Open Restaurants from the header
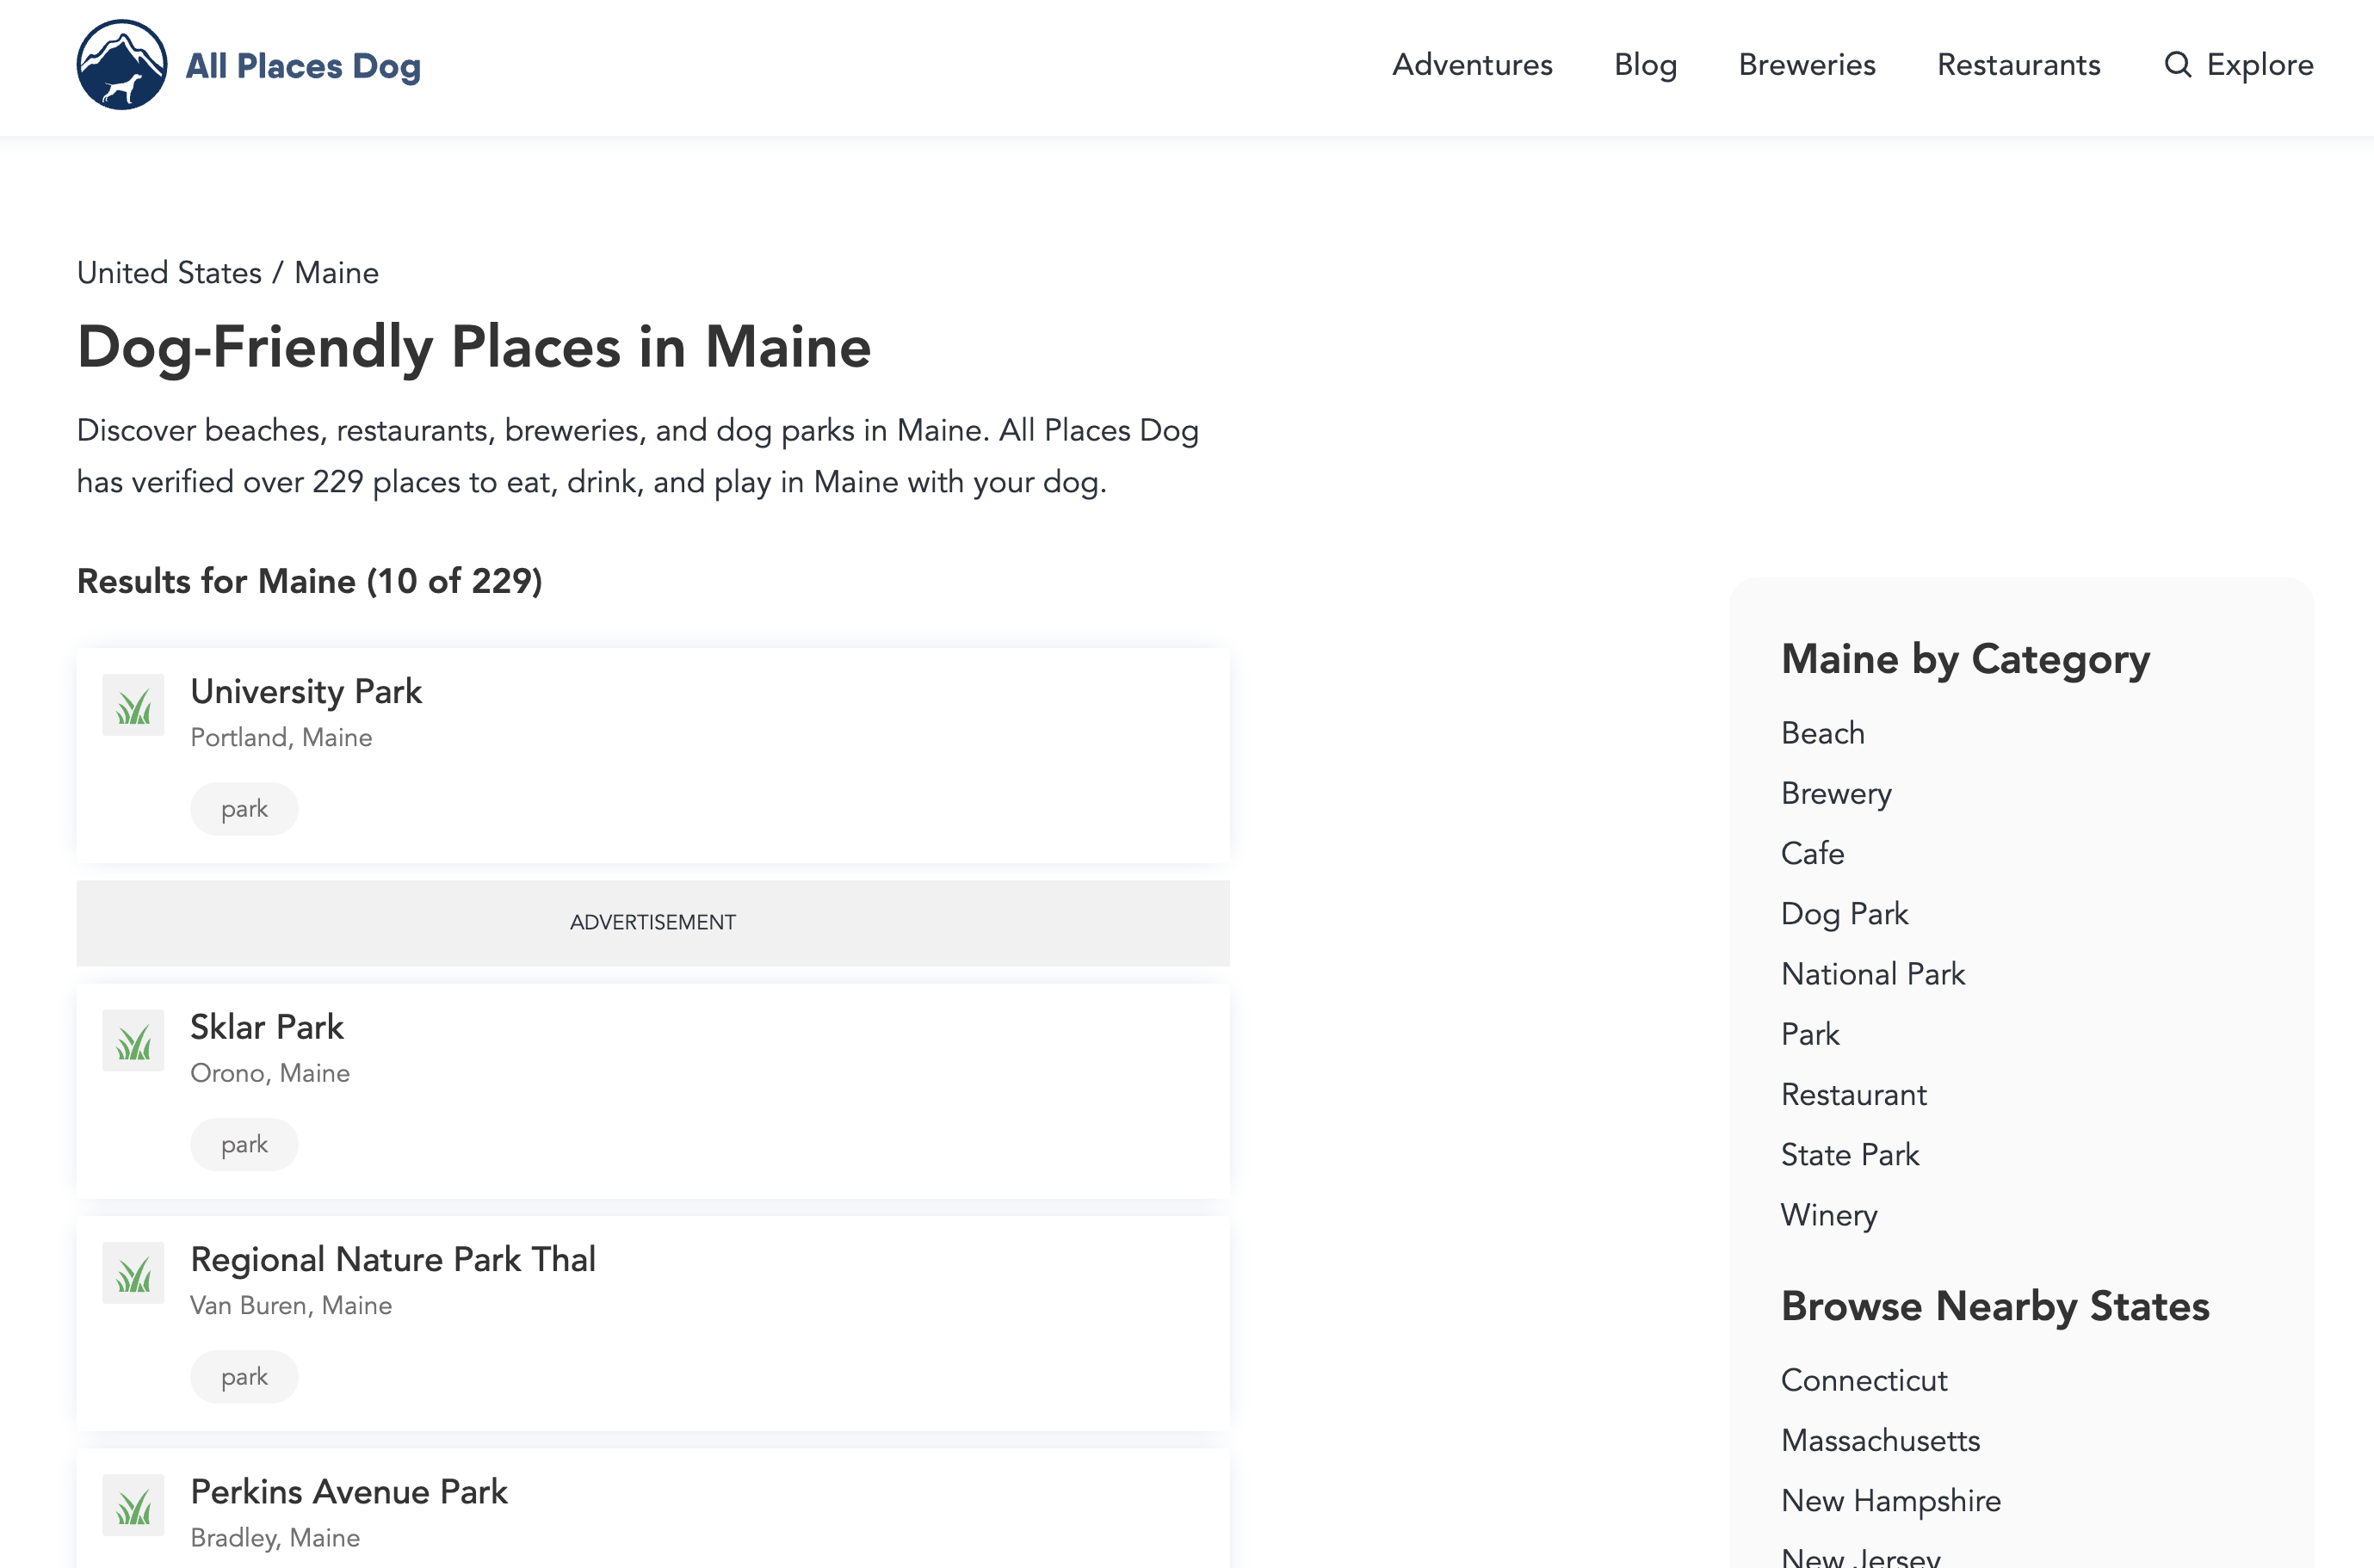This screenshot has height=1568, width=2374. pyautogui.click(x=2018, y=65)
